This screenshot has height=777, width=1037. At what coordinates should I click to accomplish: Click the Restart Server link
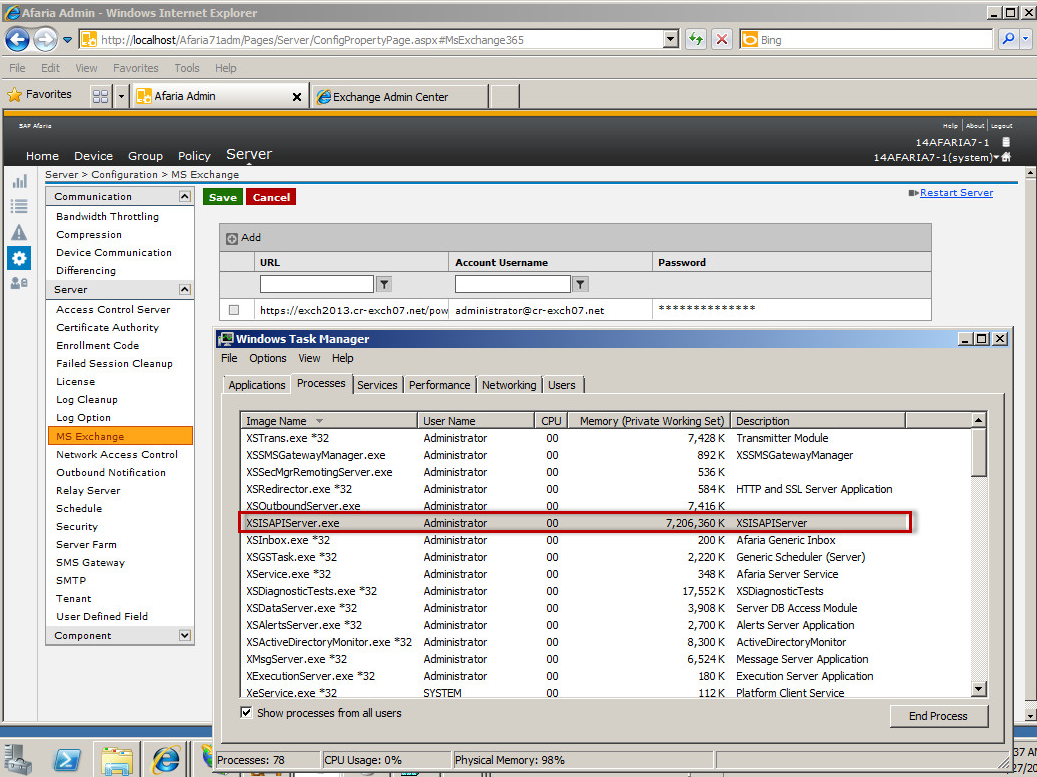click(x=956, y=192)
